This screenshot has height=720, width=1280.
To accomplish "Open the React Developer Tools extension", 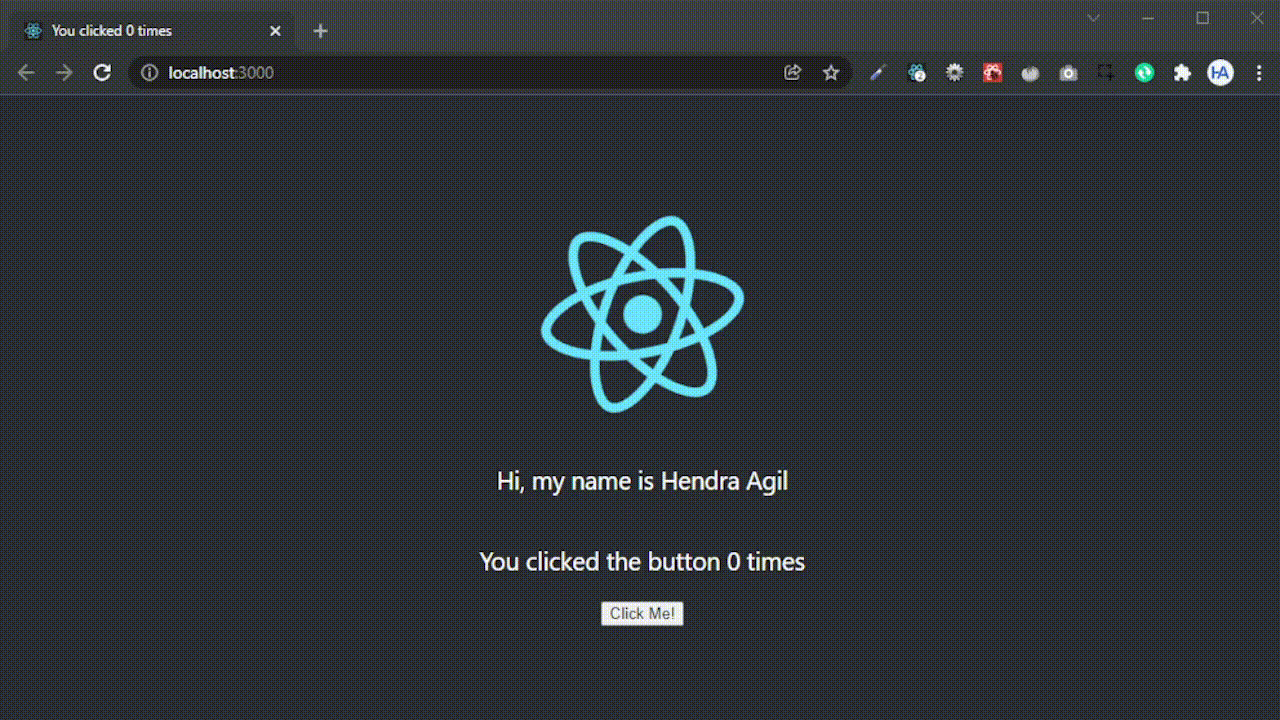I will click(916, 73).
